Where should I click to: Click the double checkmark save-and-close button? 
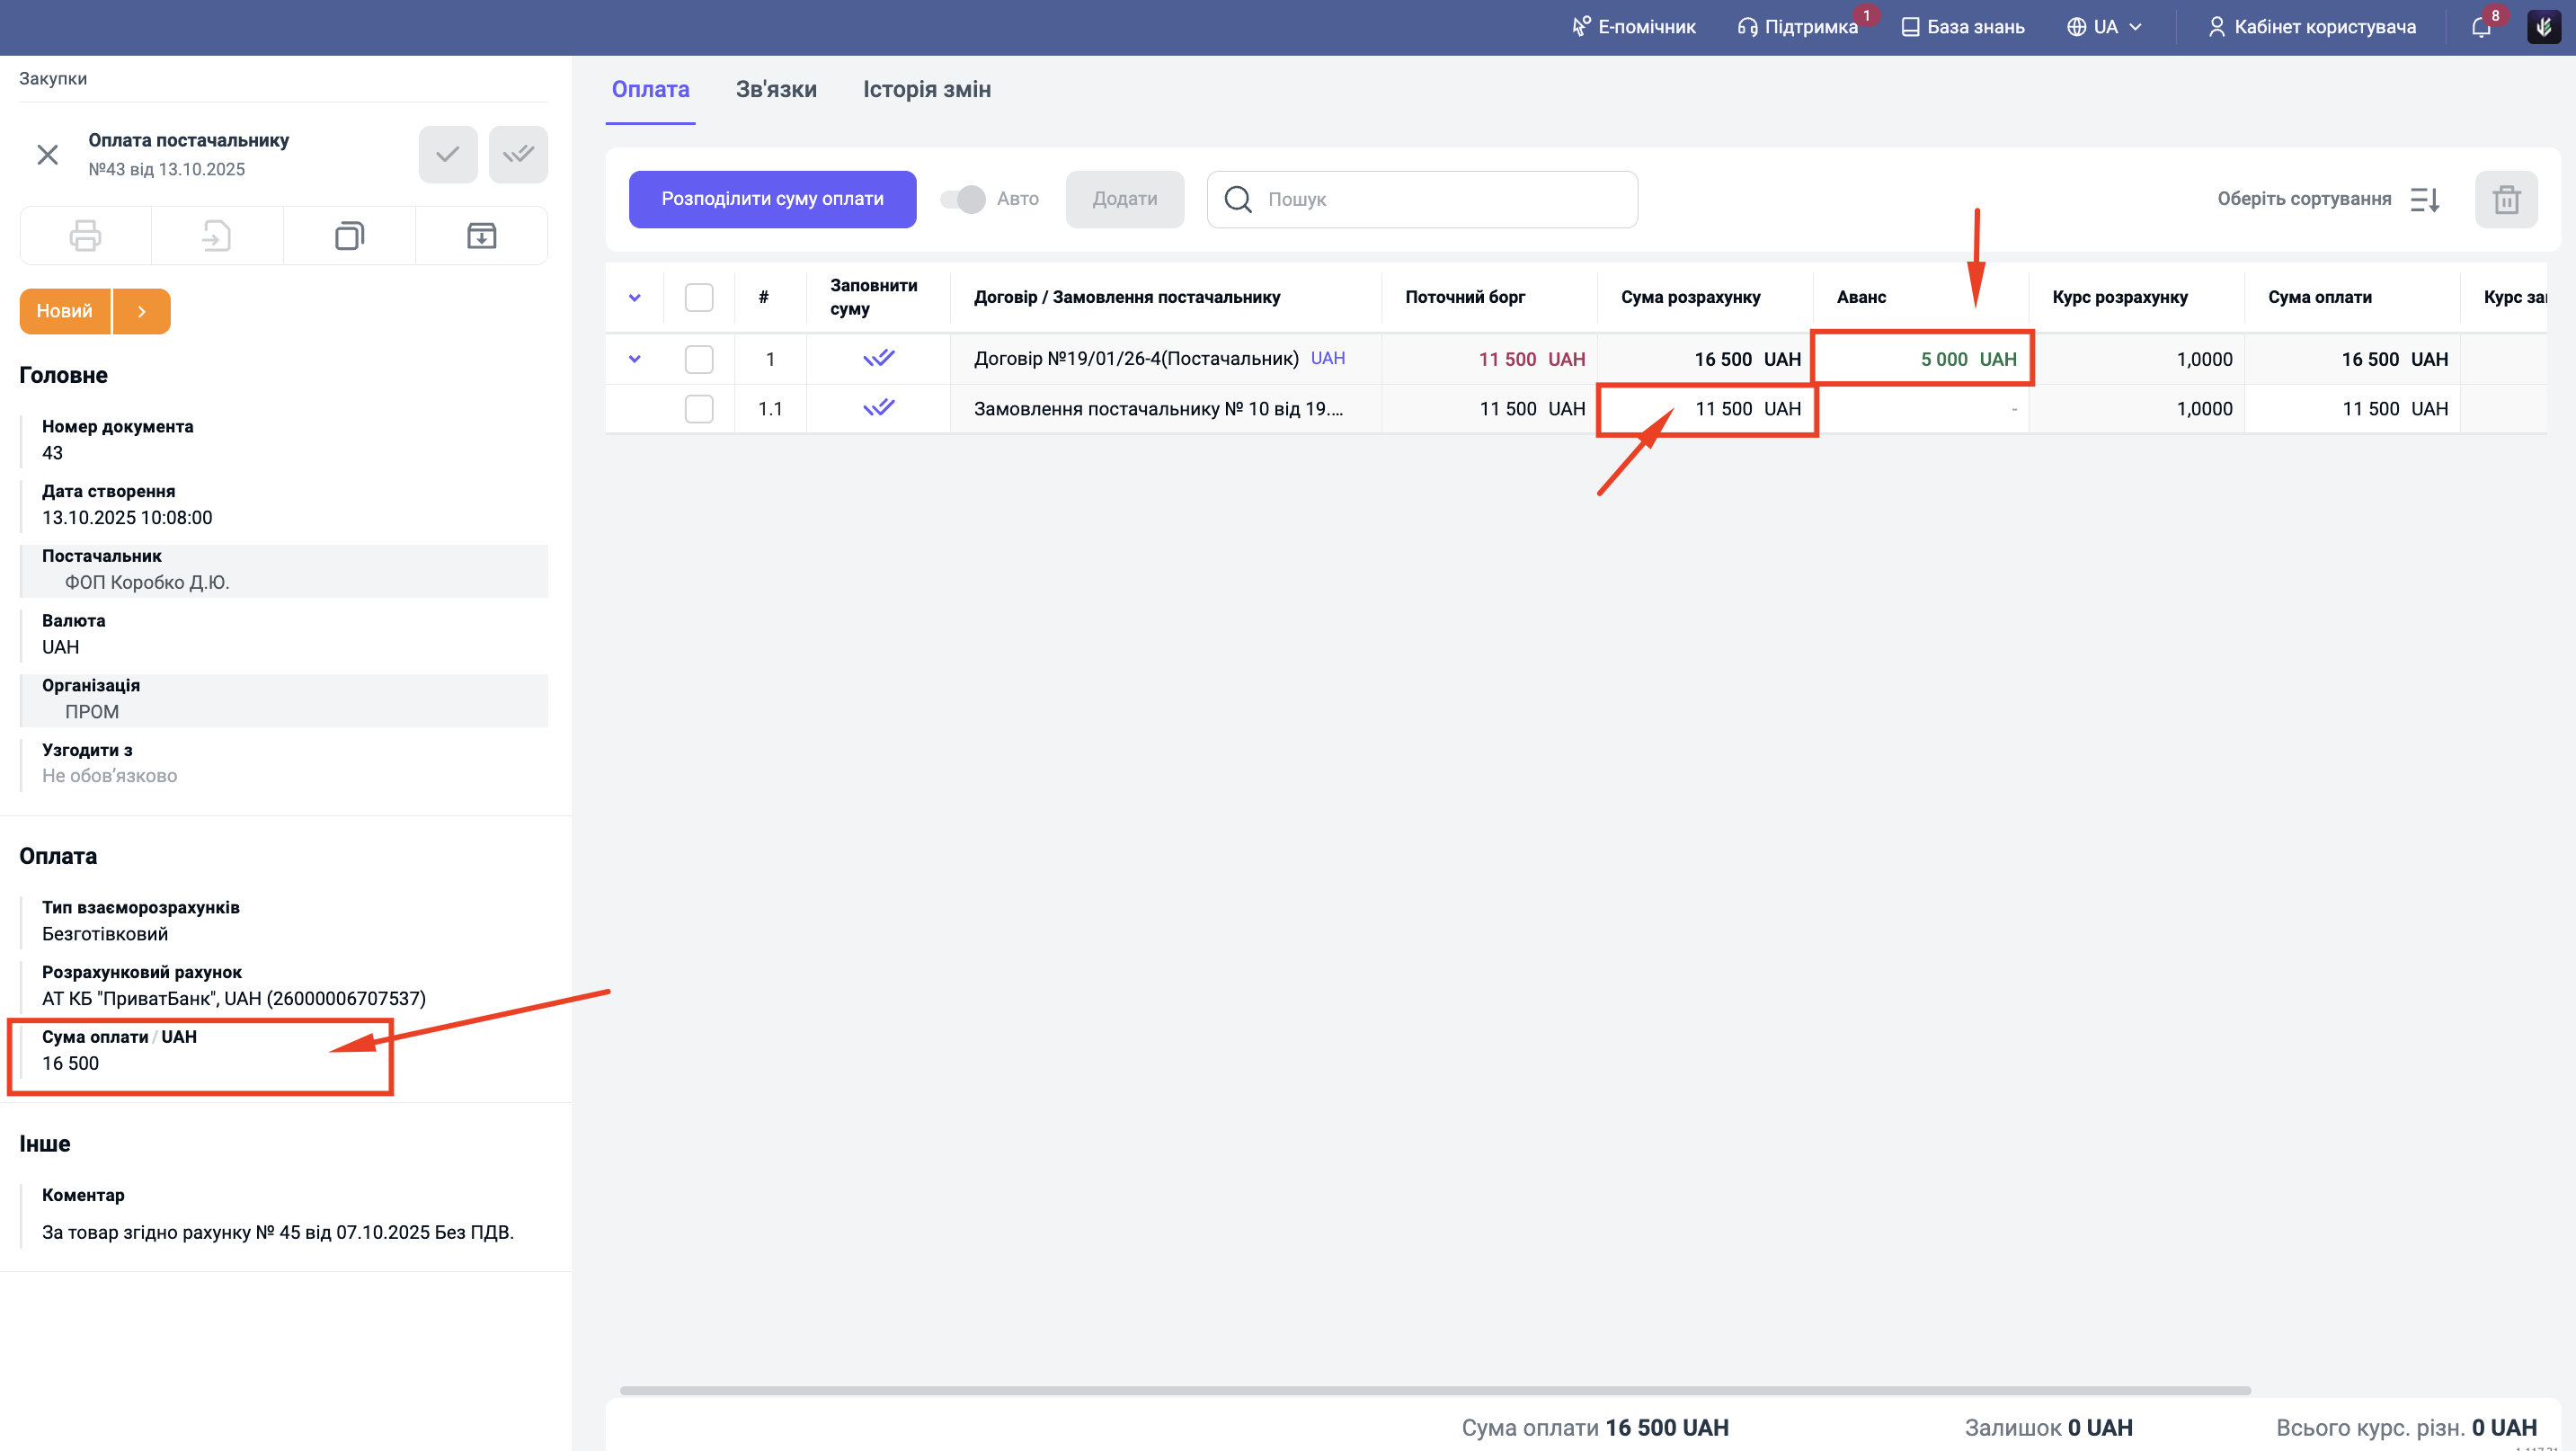point(518,154)
